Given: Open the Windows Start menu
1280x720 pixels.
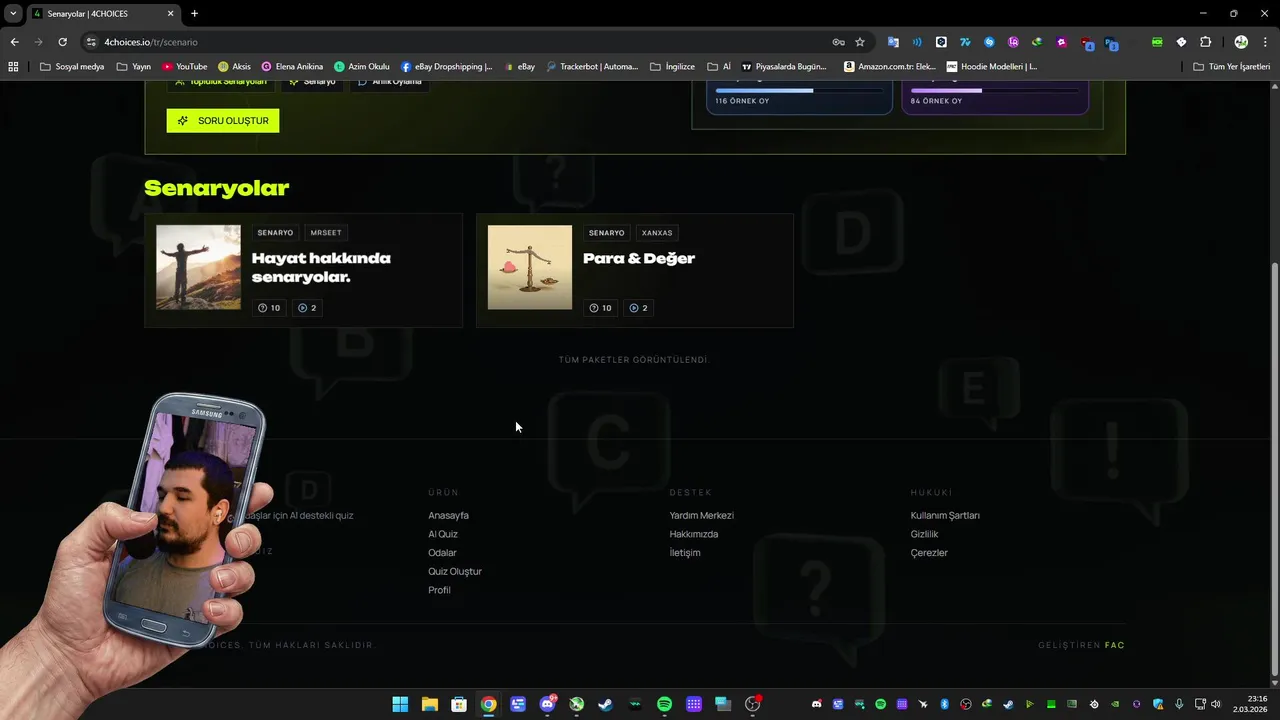Looking at the screenshot, I should pos(400,704).
